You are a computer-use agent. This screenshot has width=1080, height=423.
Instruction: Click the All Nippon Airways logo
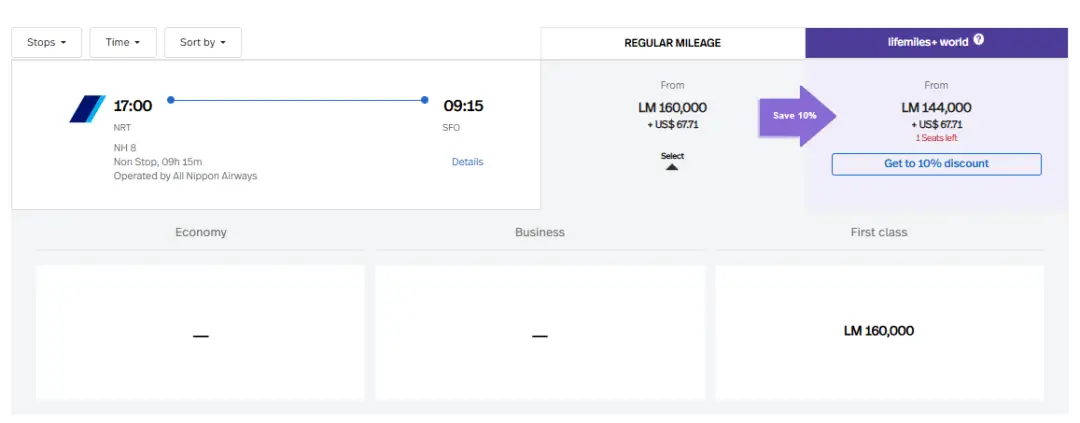tap(88, 109)
